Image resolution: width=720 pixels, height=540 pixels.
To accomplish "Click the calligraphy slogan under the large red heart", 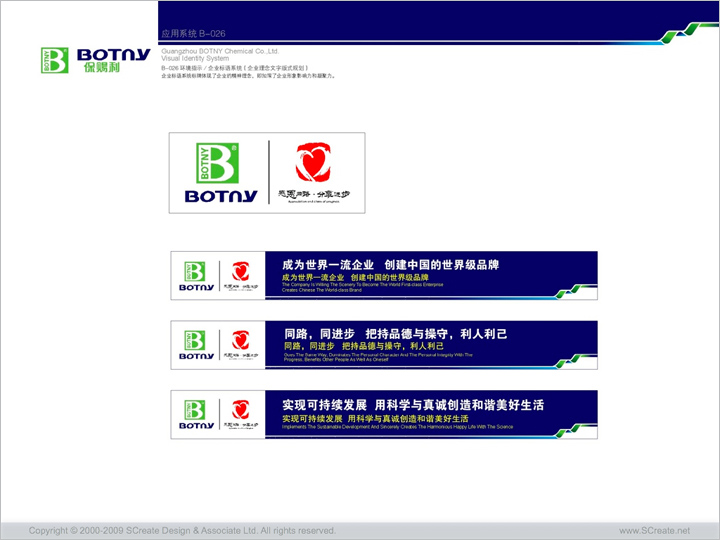I will point(314,196).
